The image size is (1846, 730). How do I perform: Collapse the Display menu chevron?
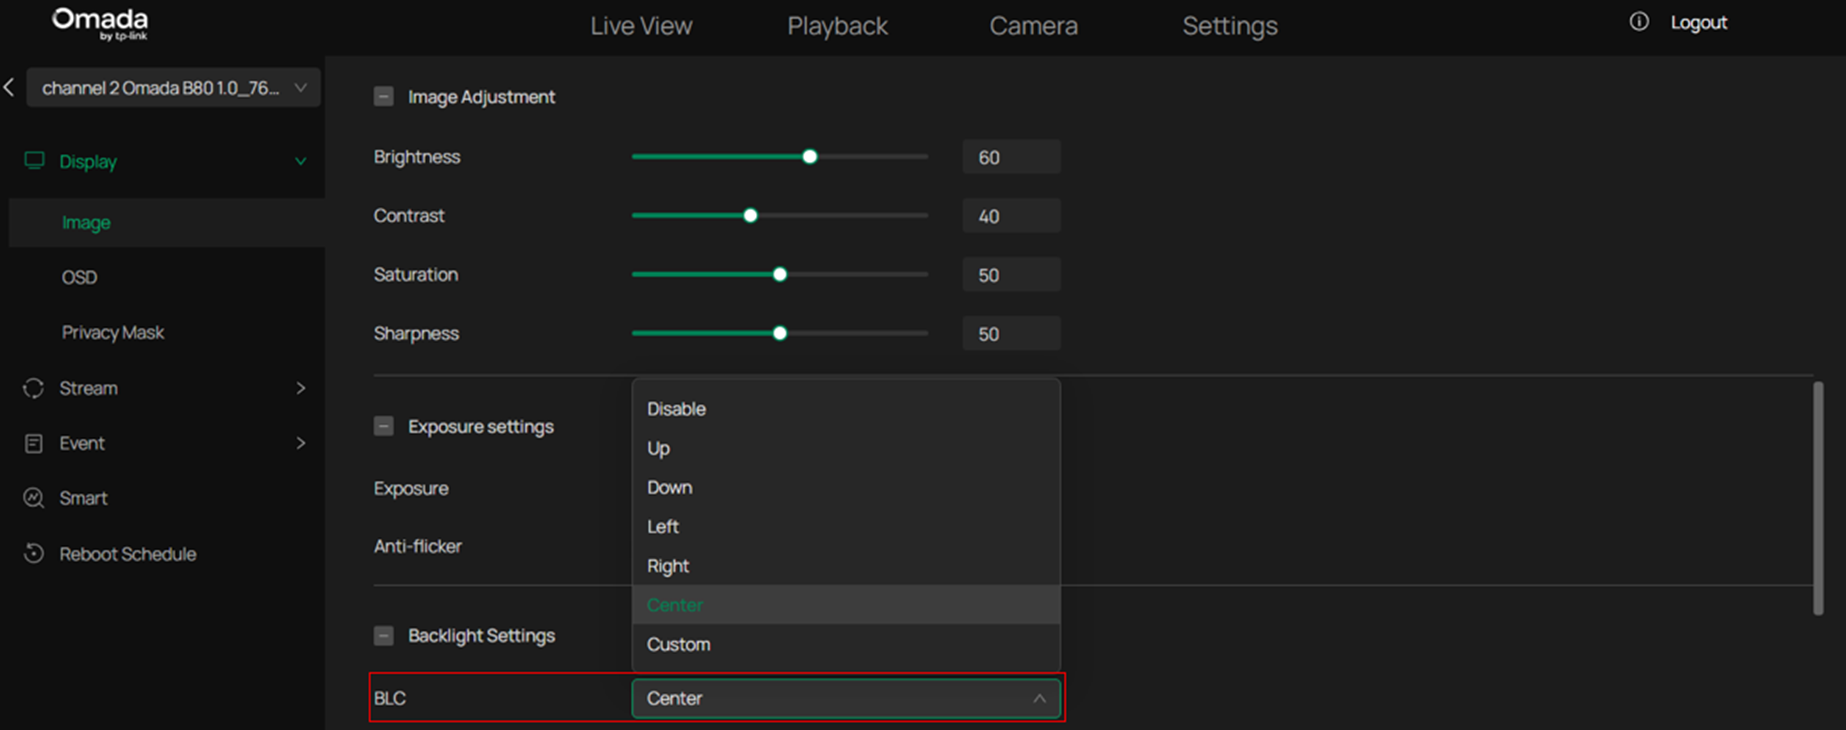pos(300,161)
